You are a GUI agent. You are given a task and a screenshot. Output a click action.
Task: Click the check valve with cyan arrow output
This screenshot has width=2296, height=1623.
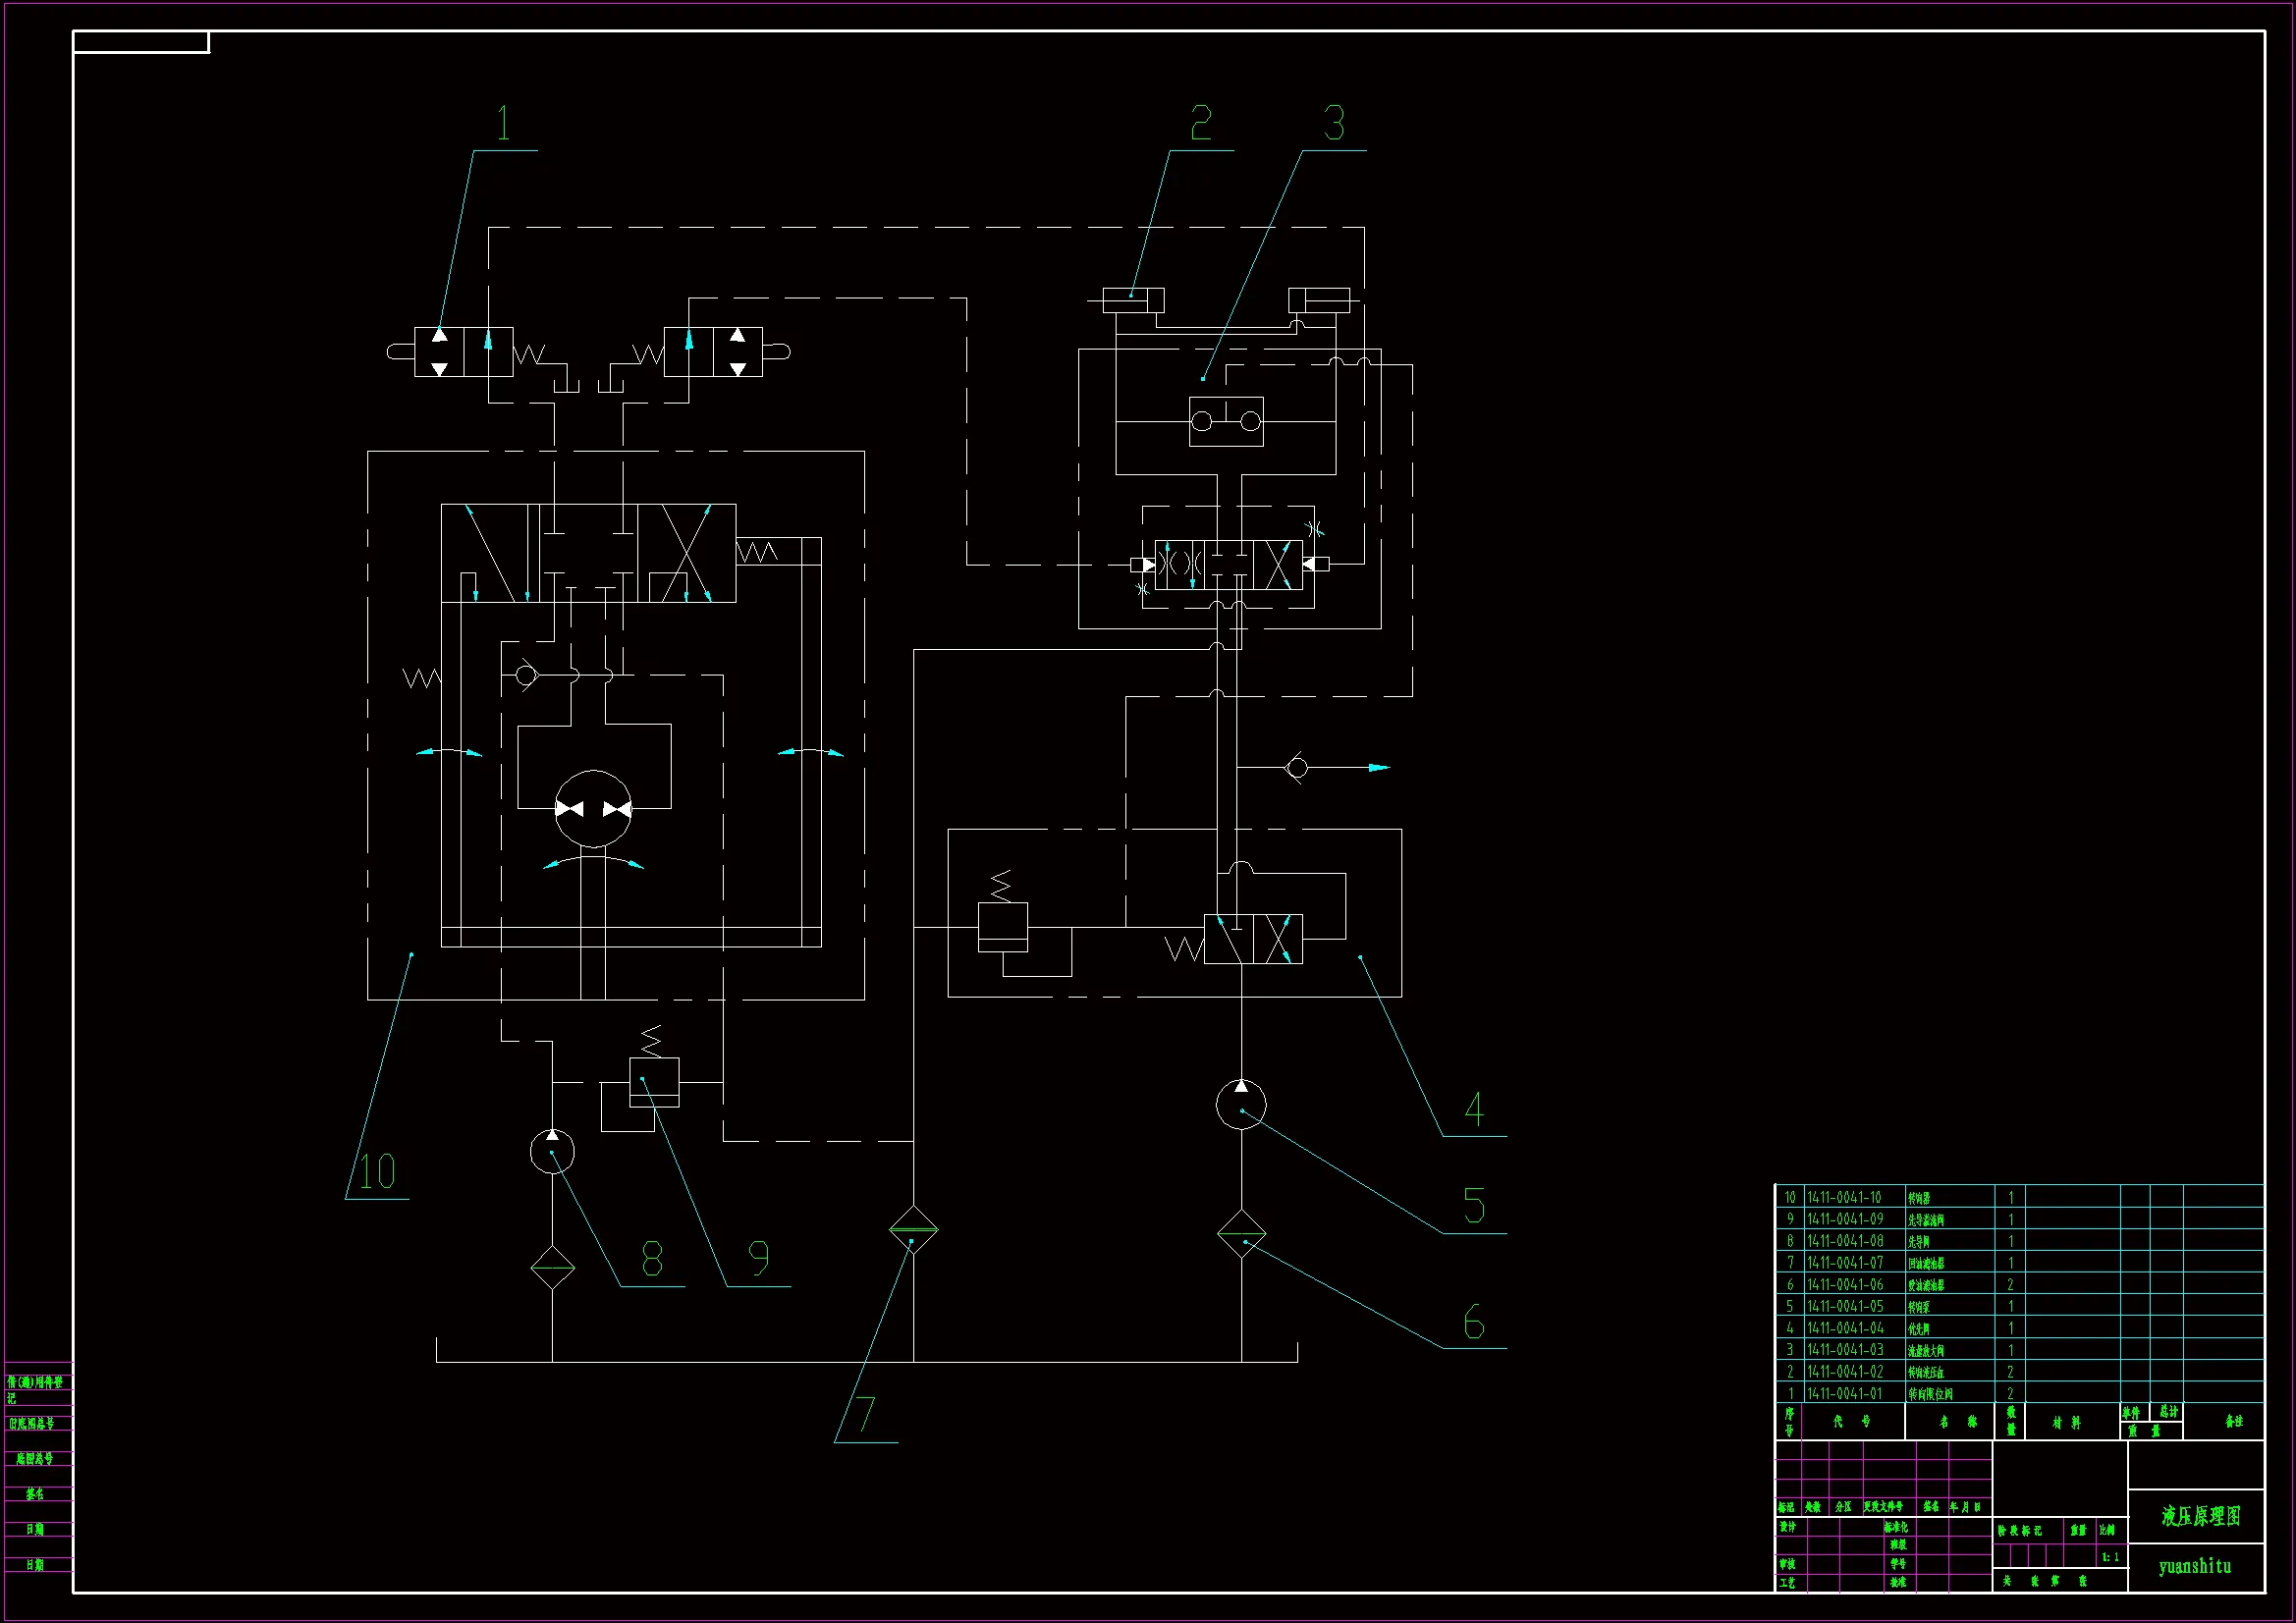tap(1297, 768)
